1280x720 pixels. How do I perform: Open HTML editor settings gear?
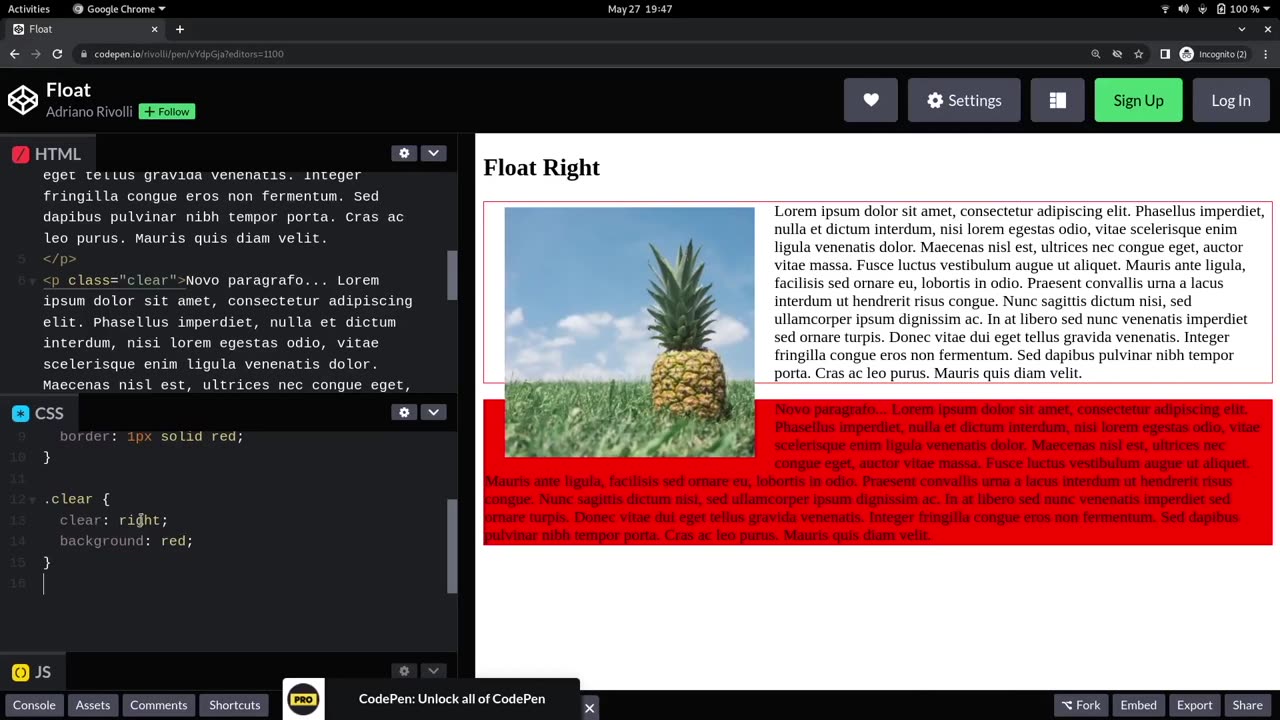point(404,153)
